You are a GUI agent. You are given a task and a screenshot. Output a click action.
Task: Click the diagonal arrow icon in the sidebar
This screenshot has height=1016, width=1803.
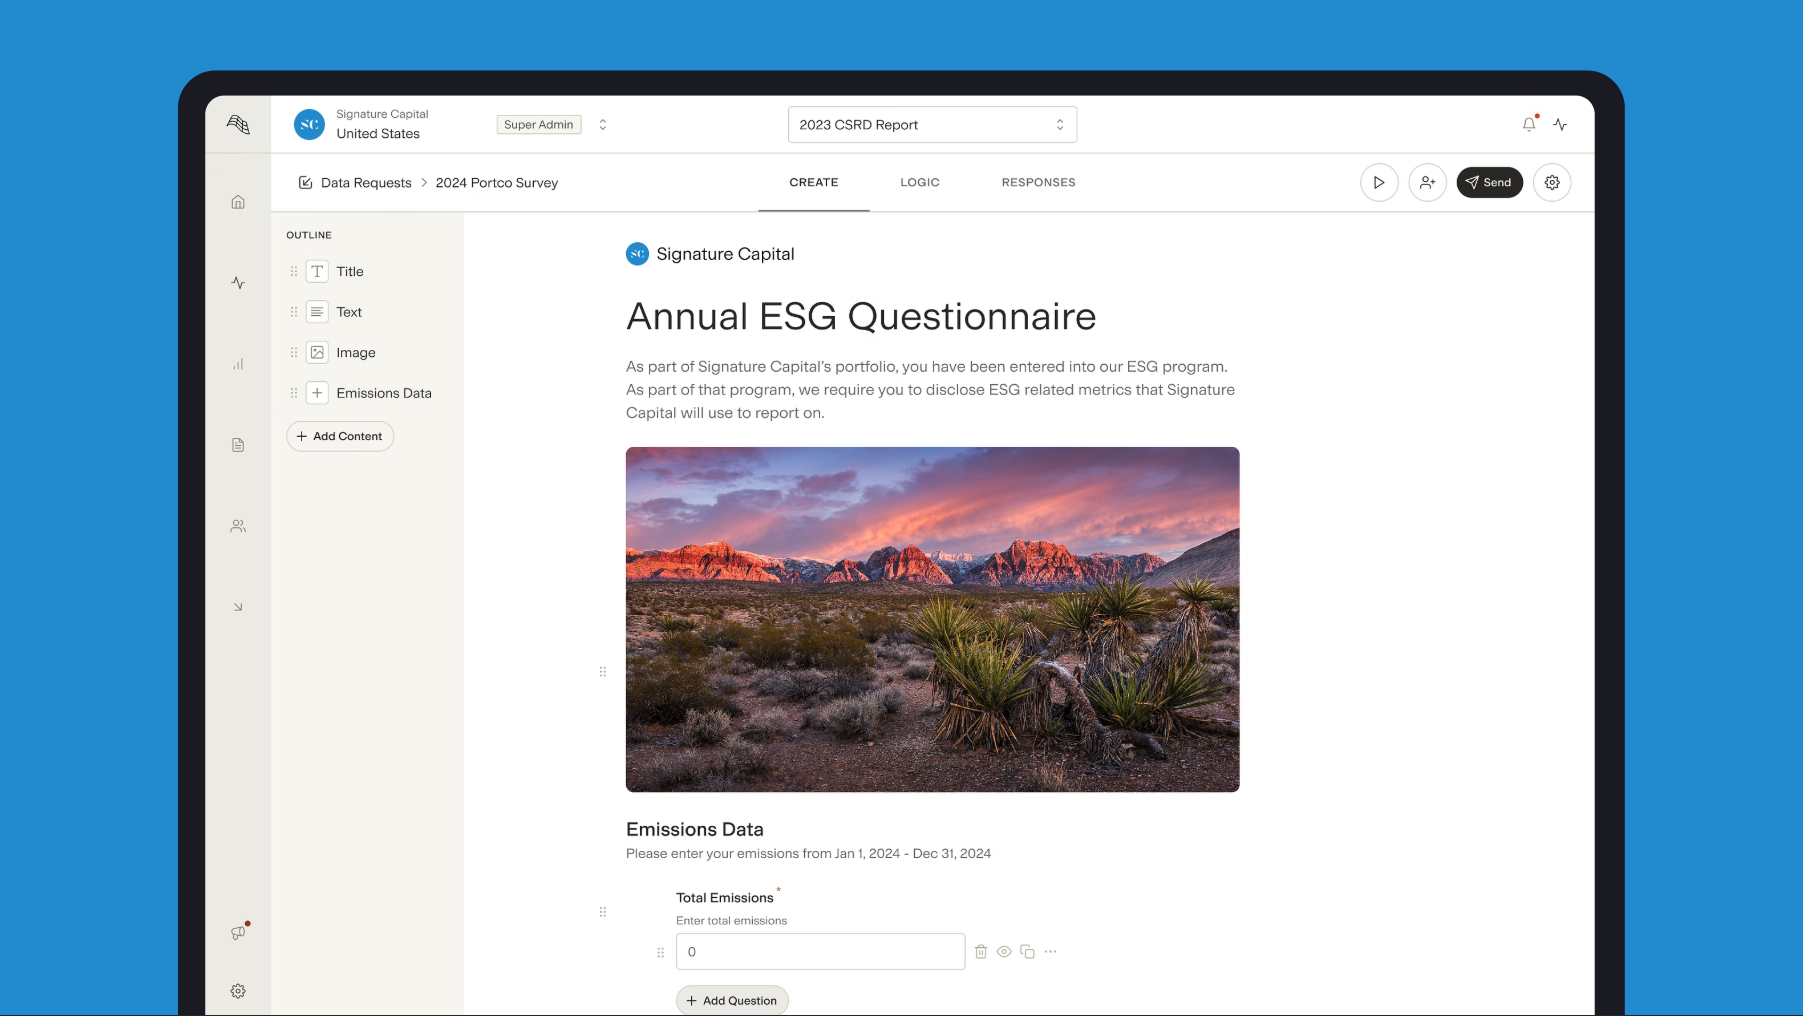pyautogui.click(x=238, y=607)
